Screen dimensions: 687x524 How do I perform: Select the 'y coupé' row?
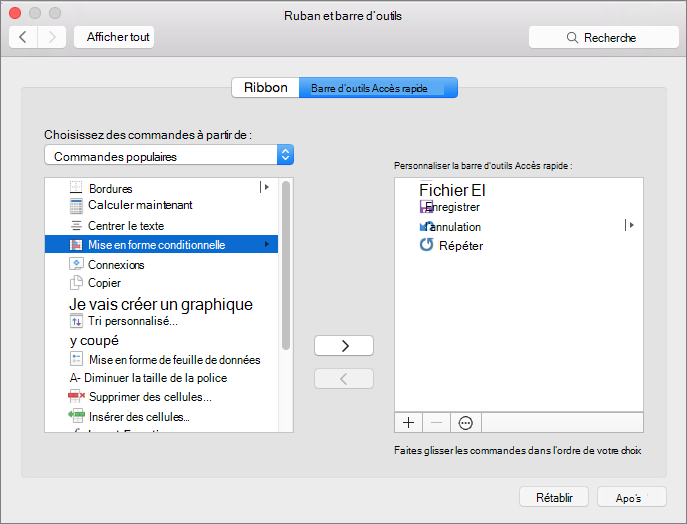pos(161,340)
